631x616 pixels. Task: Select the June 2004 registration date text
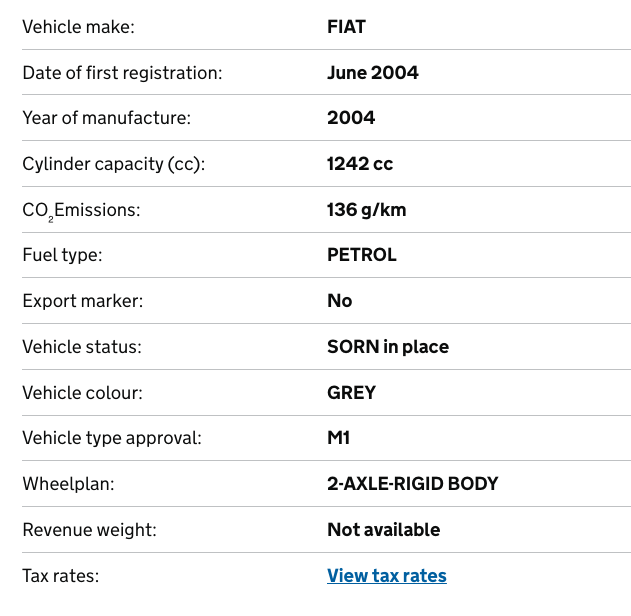[x=373, y=73]
